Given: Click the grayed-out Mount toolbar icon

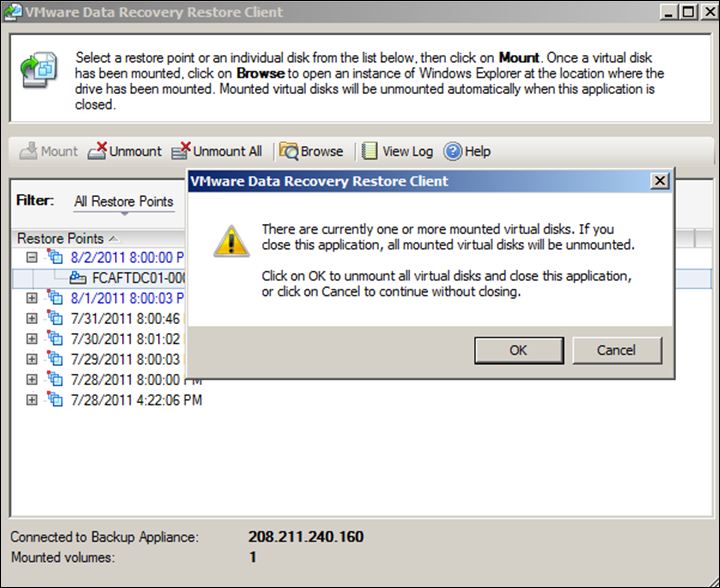Looking at the screenshot, I should pos(27,152).
